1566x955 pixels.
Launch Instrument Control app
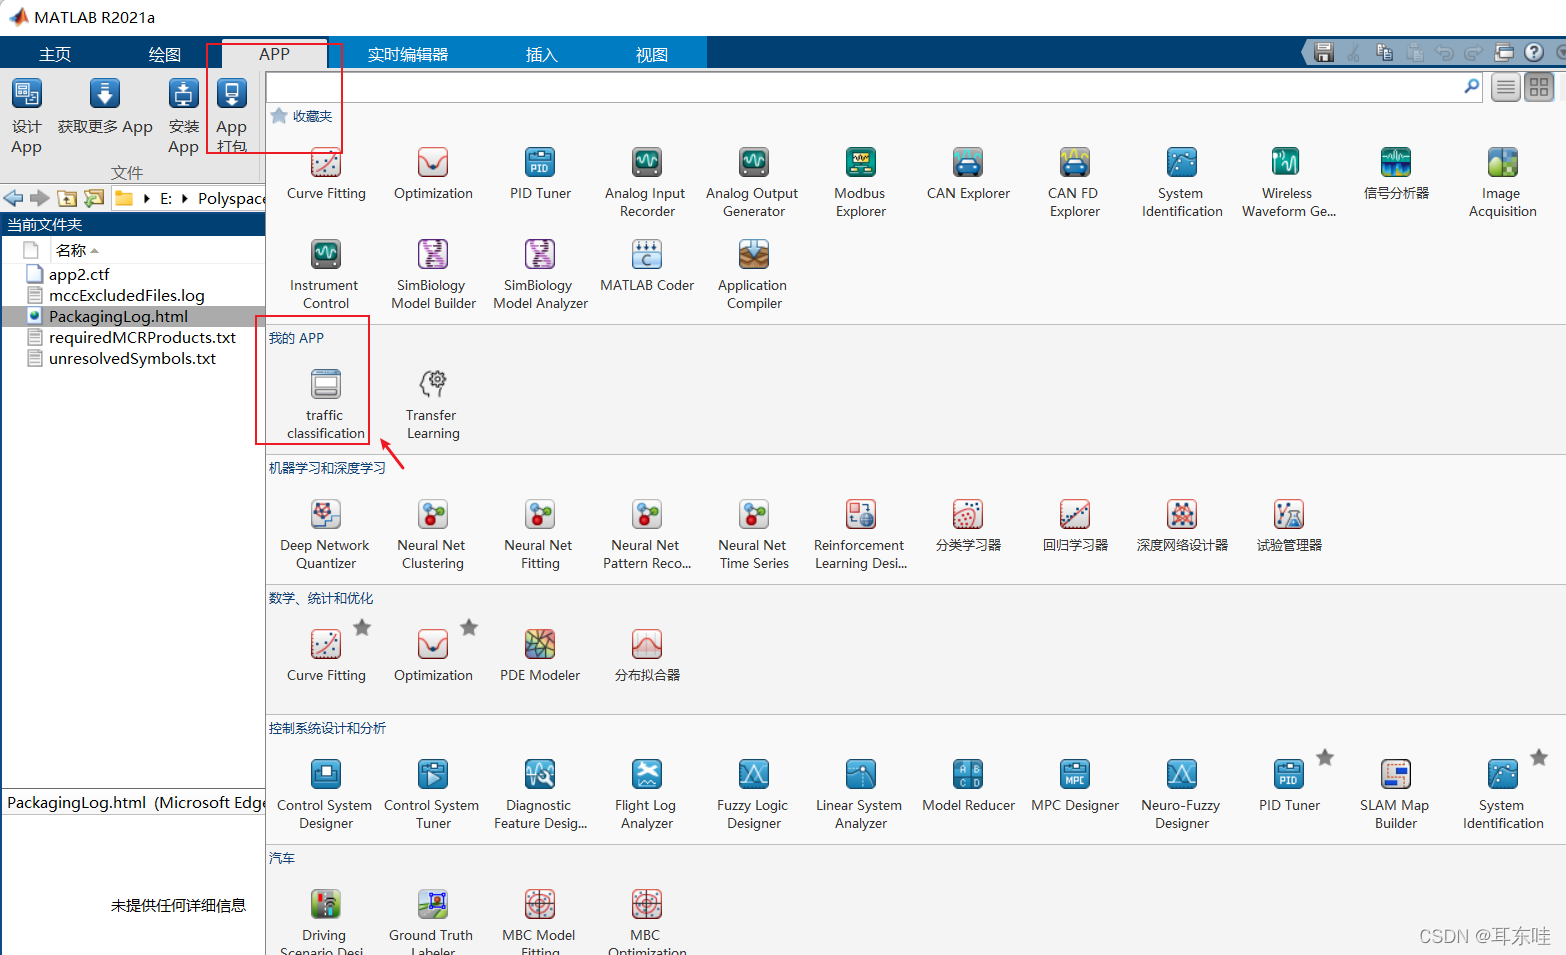point(326,275)
